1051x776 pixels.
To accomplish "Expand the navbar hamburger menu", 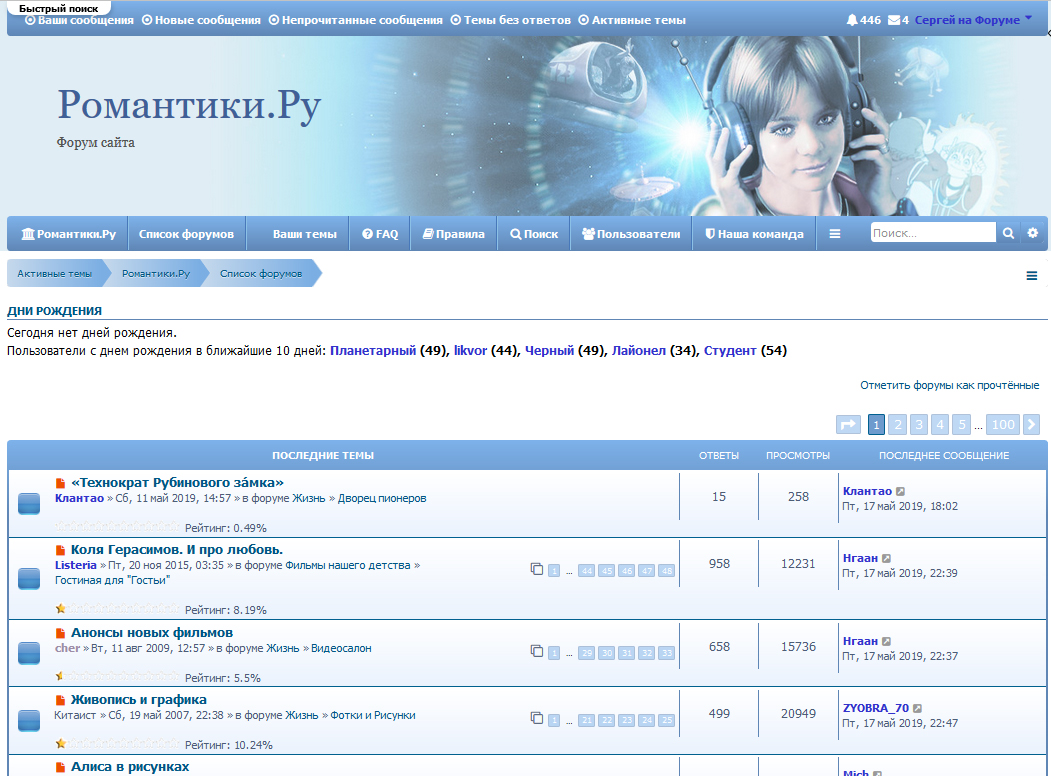I will 834,234.
